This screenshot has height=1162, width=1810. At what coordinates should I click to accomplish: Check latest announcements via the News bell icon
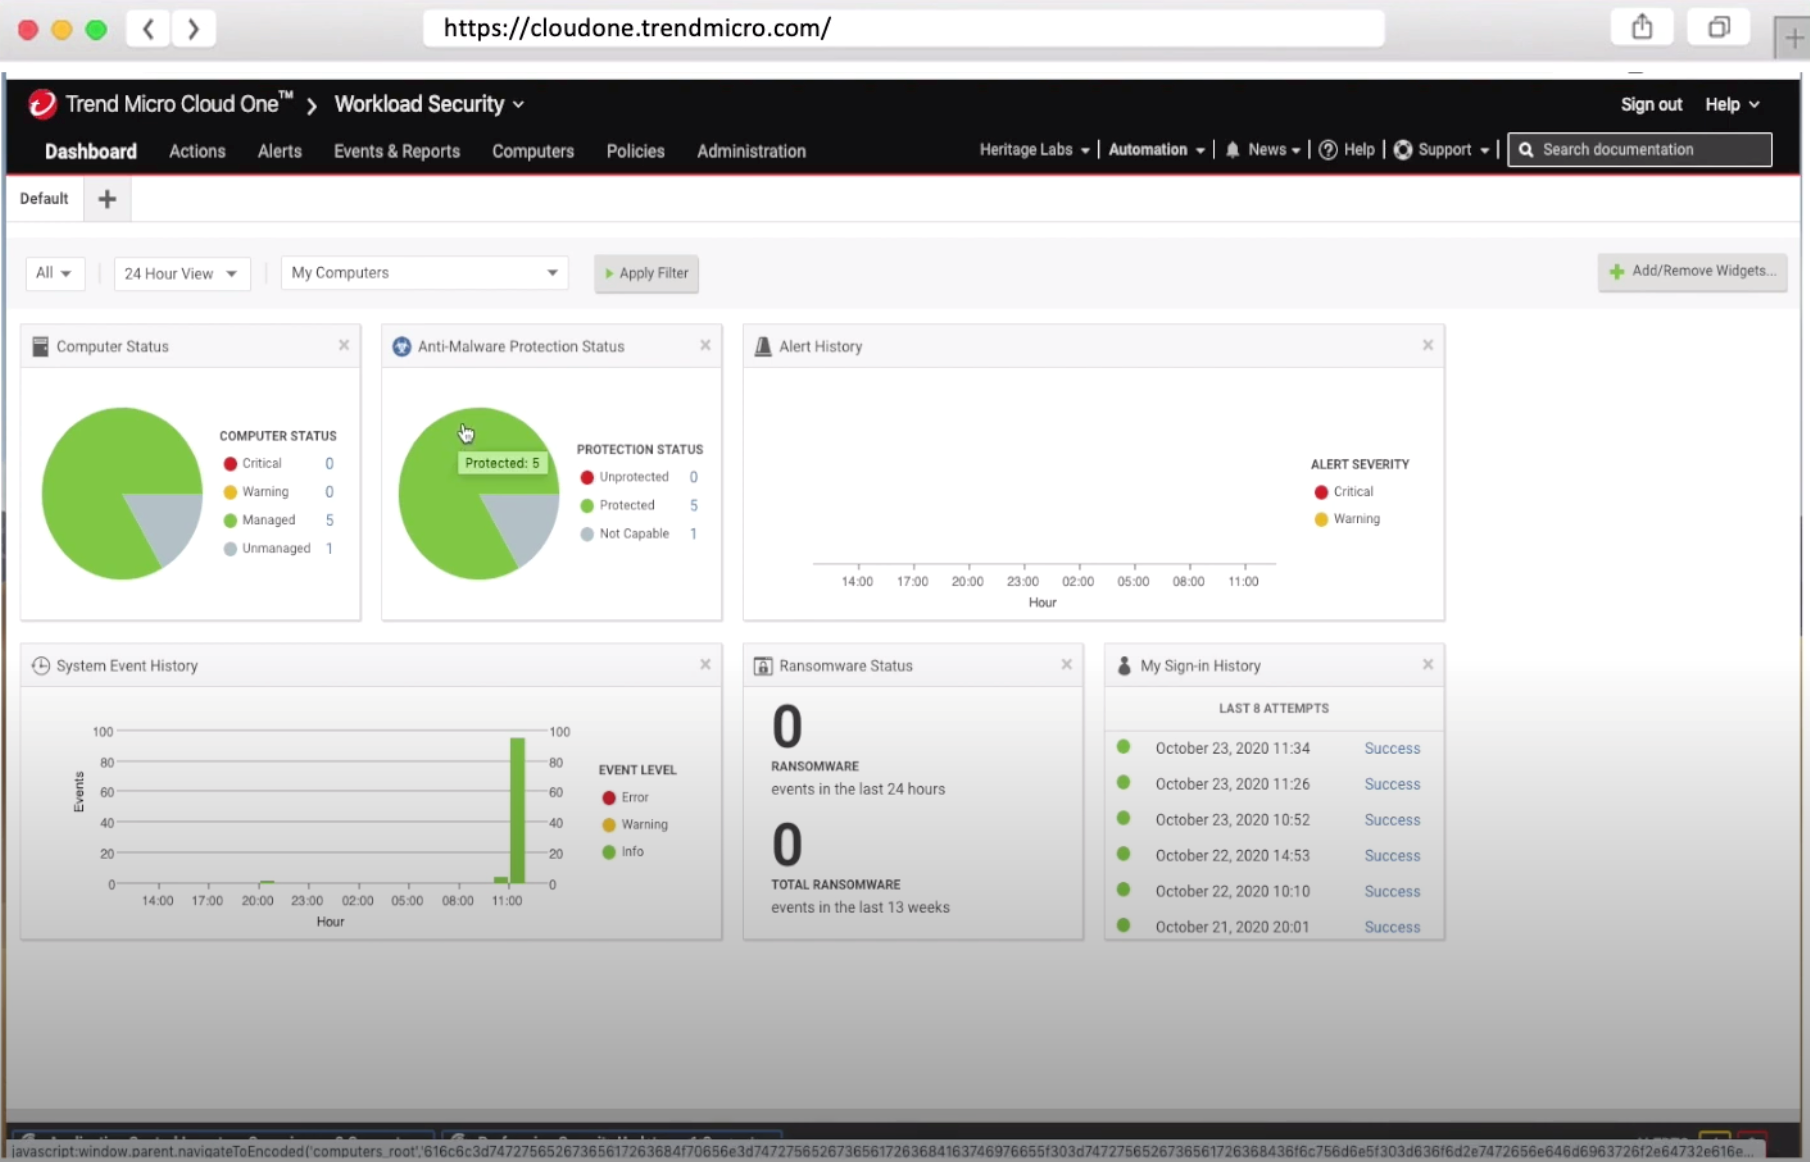[1232, 150]
